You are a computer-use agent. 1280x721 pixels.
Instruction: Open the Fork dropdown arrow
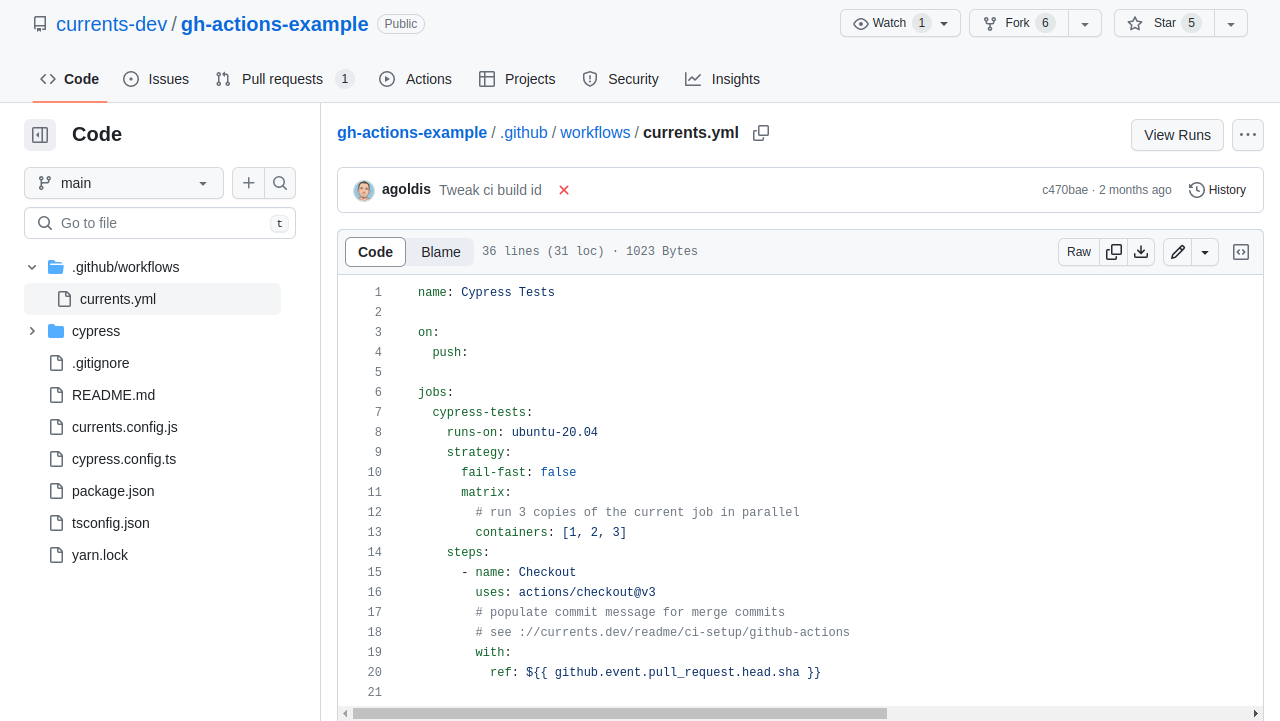pos(1085,23)
